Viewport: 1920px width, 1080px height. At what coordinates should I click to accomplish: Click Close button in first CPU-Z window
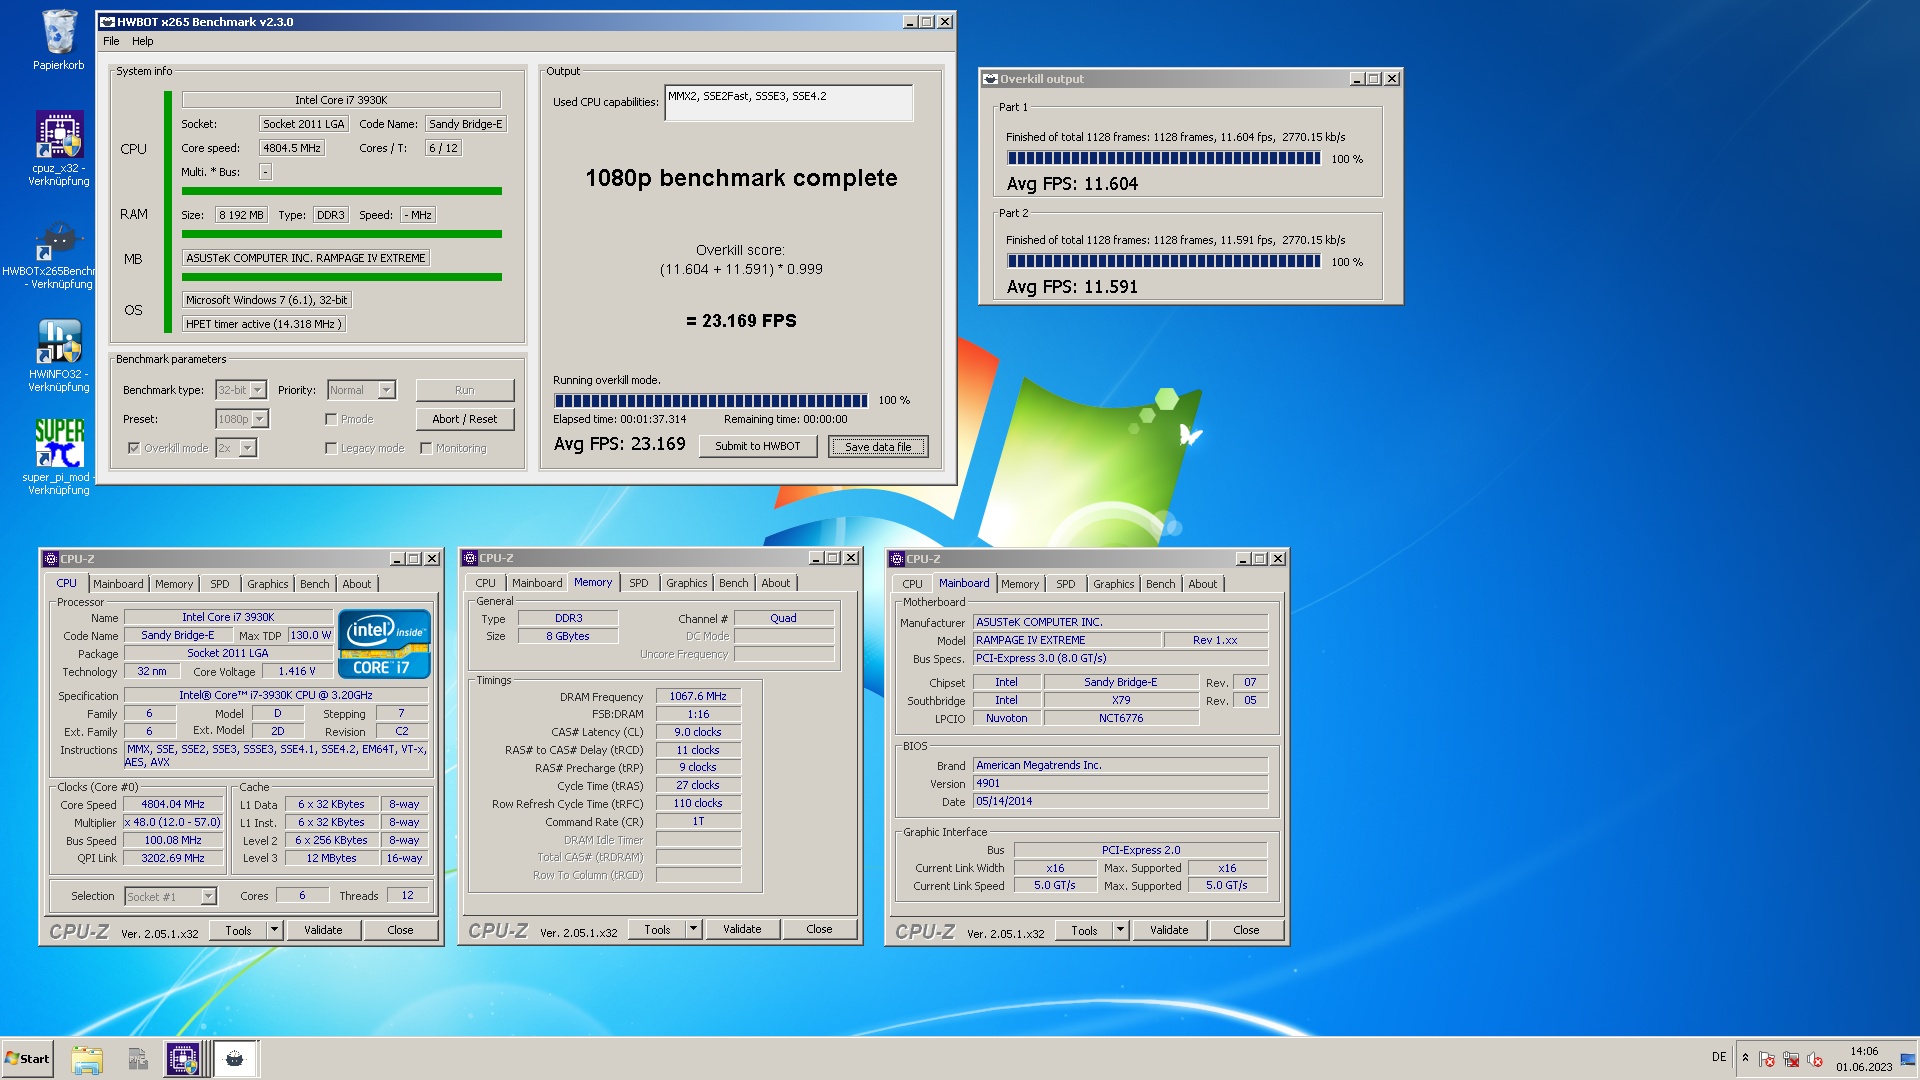click(x=400, y=930)
